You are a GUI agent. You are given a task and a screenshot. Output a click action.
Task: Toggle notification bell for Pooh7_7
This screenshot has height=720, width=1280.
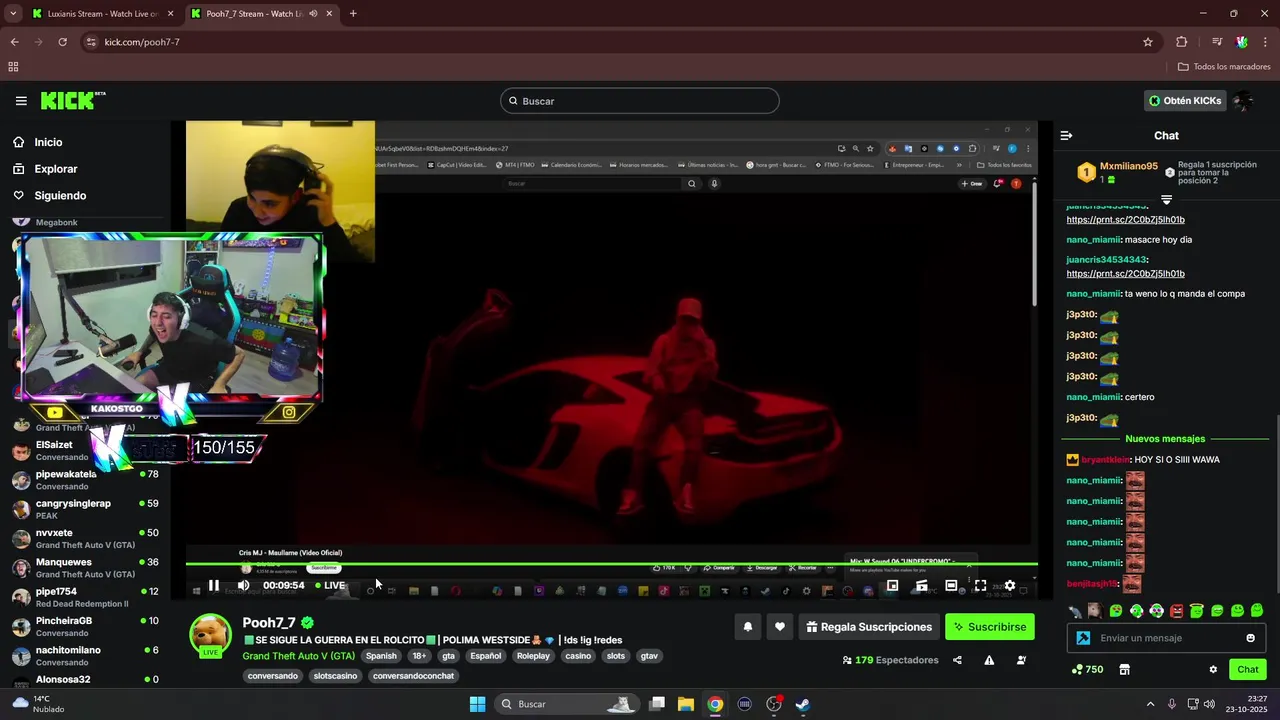click(747, 627)
